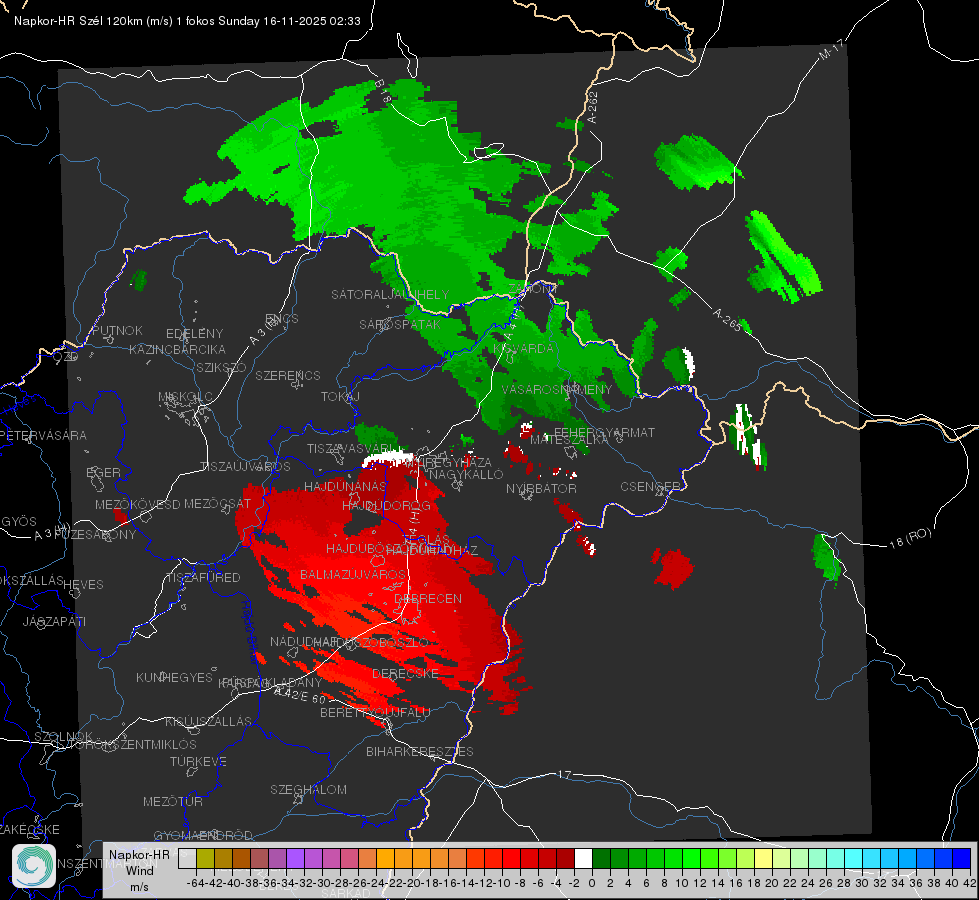Click the SZIKSZO town label
979x900 pixels.
(221, 367)
